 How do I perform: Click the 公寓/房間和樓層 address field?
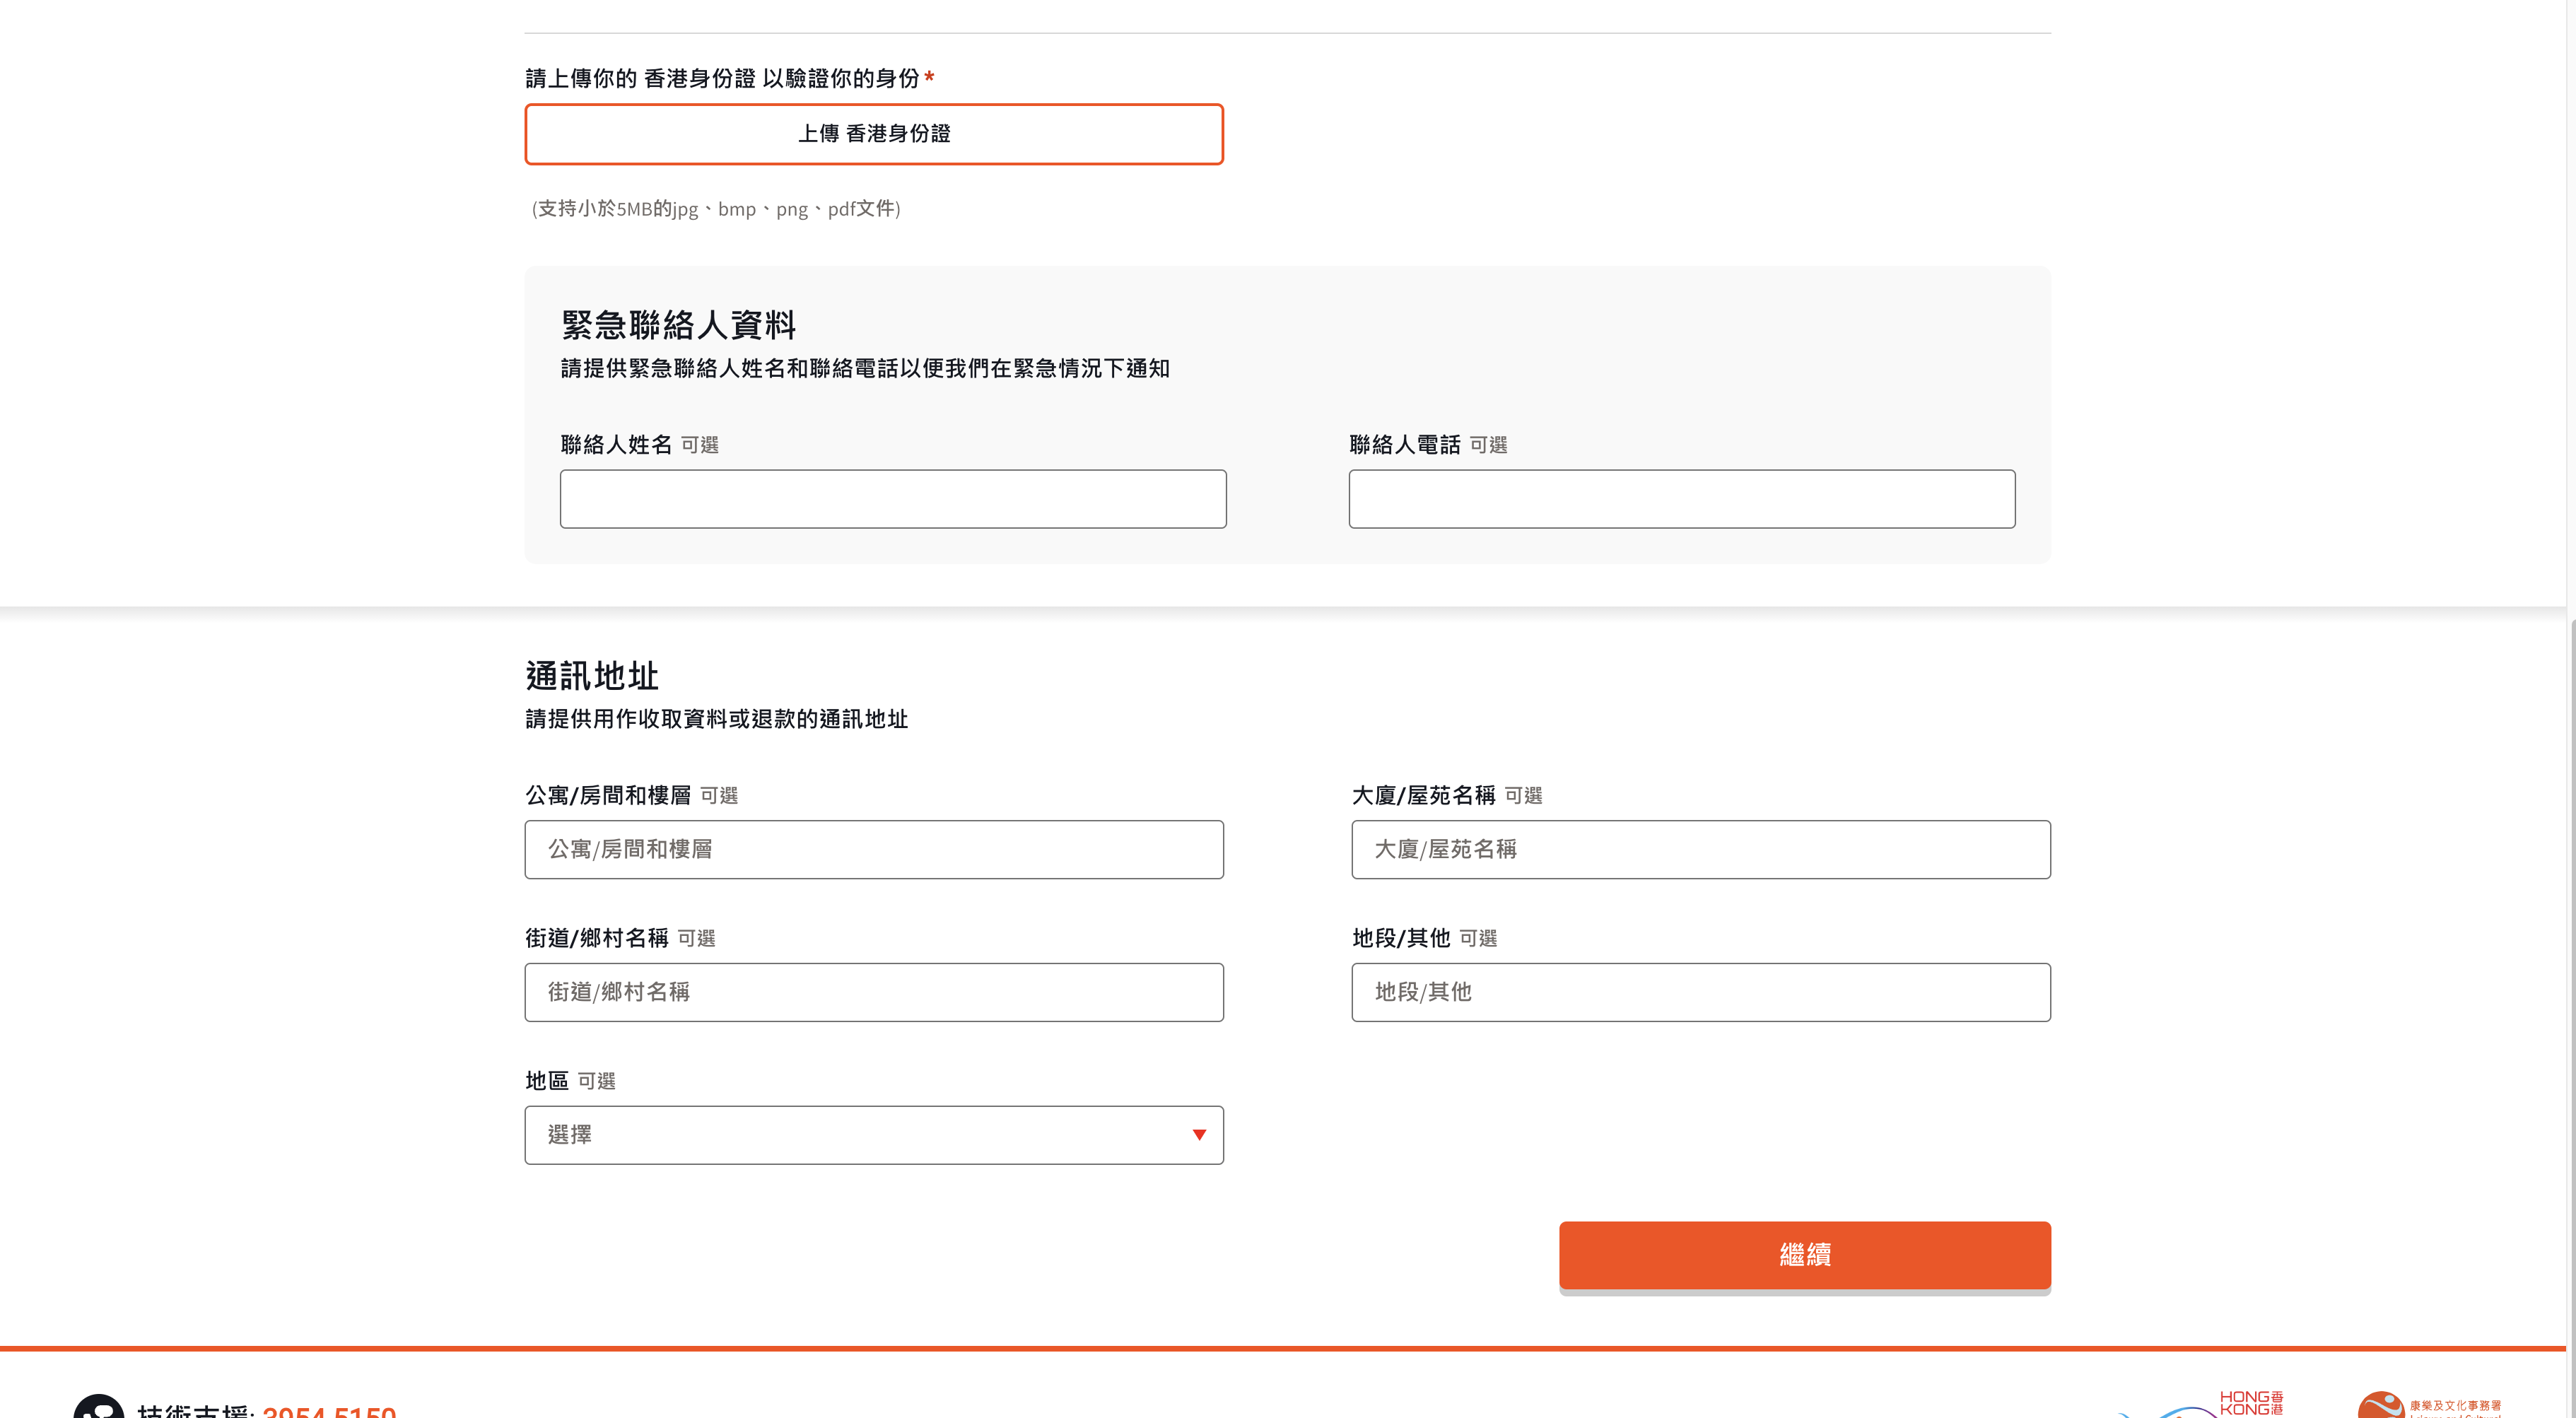click(874, 849)
